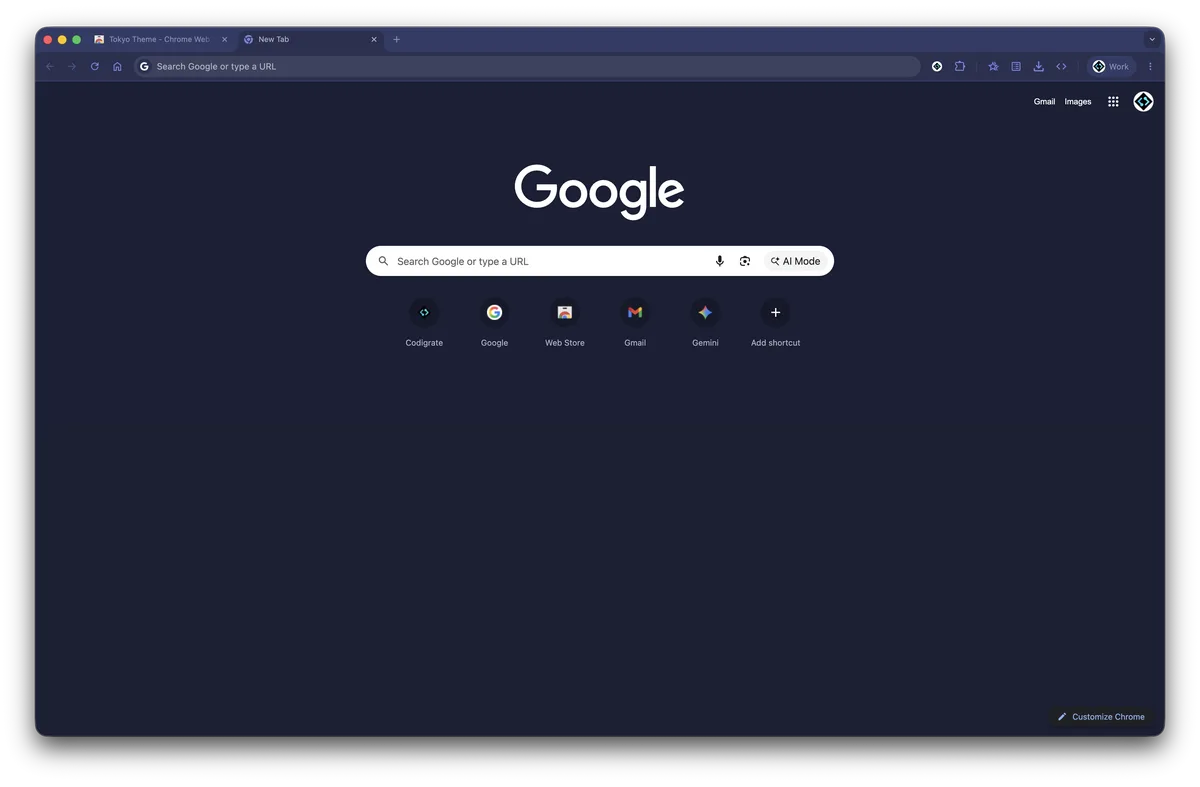Open the Images link

(x=1078, y=102)
